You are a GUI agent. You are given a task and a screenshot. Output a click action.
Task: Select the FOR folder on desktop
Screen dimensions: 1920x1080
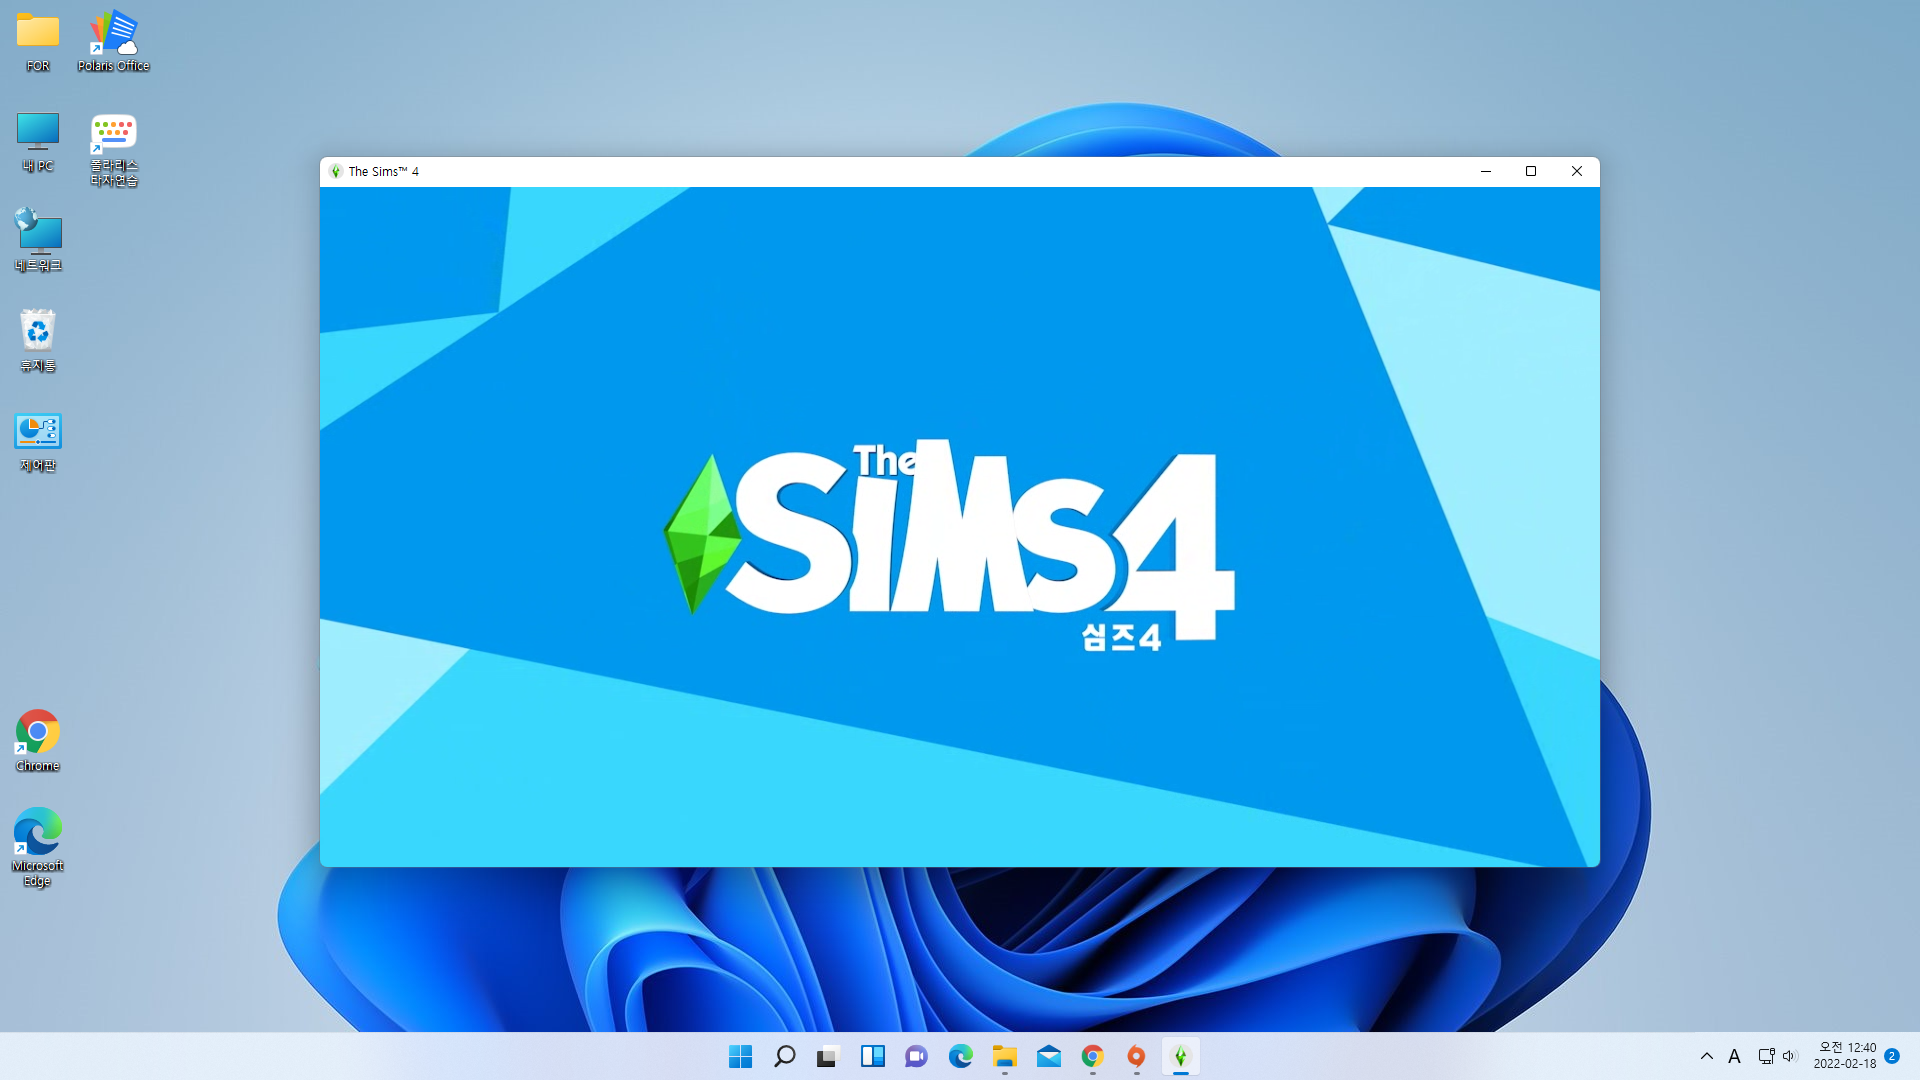point(38,41)
